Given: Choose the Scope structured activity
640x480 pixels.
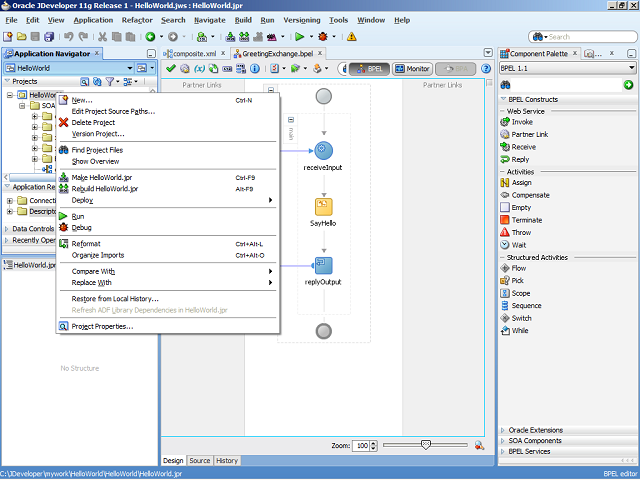Looking at the screenshot, I should (521, 293).
